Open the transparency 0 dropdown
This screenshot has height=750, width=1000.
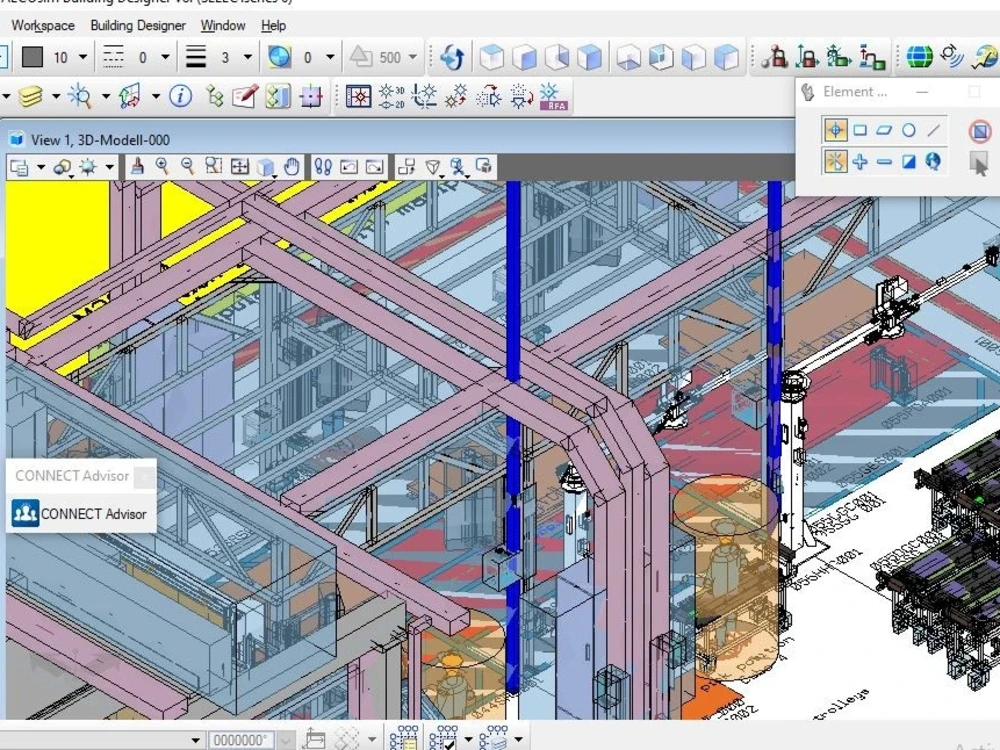tap(330, 57)
